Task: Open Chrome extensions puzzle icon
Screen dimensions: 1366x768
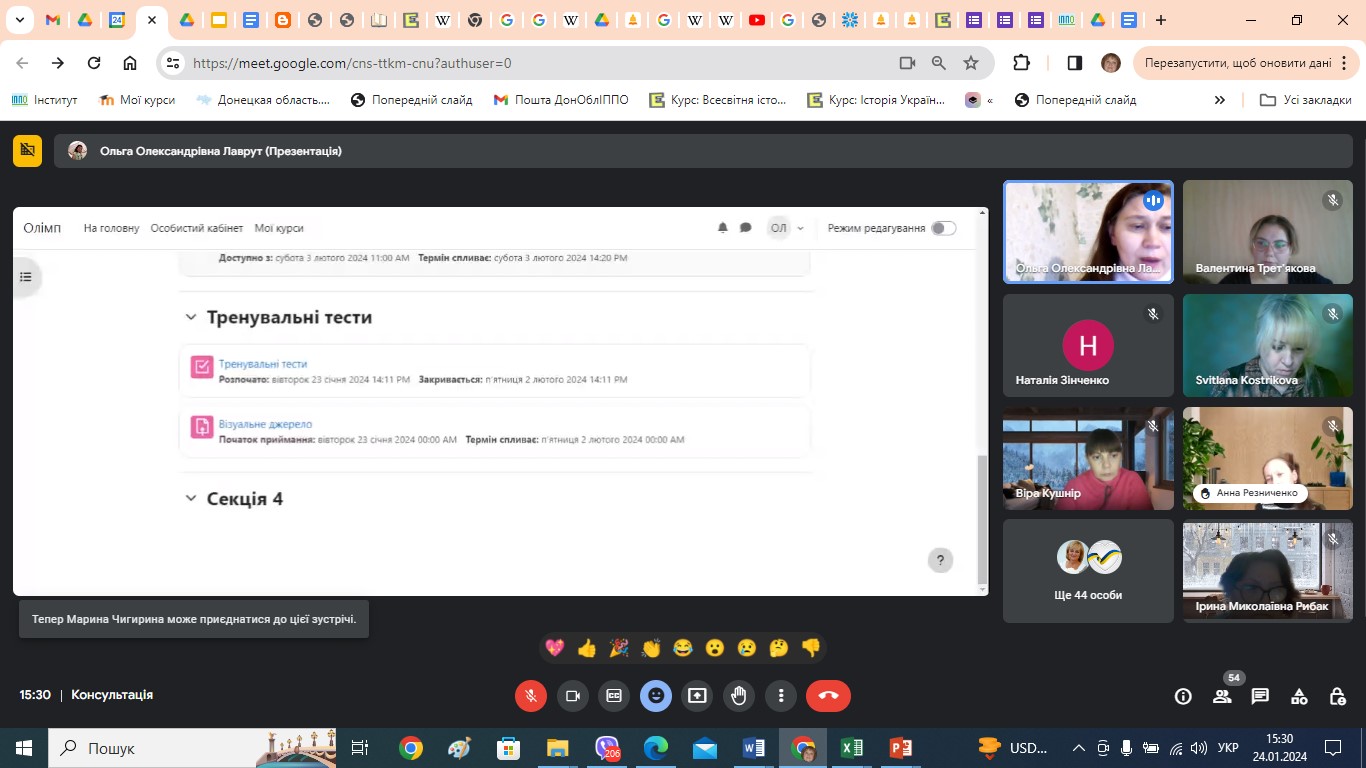Action: [x=1021, y=63]
